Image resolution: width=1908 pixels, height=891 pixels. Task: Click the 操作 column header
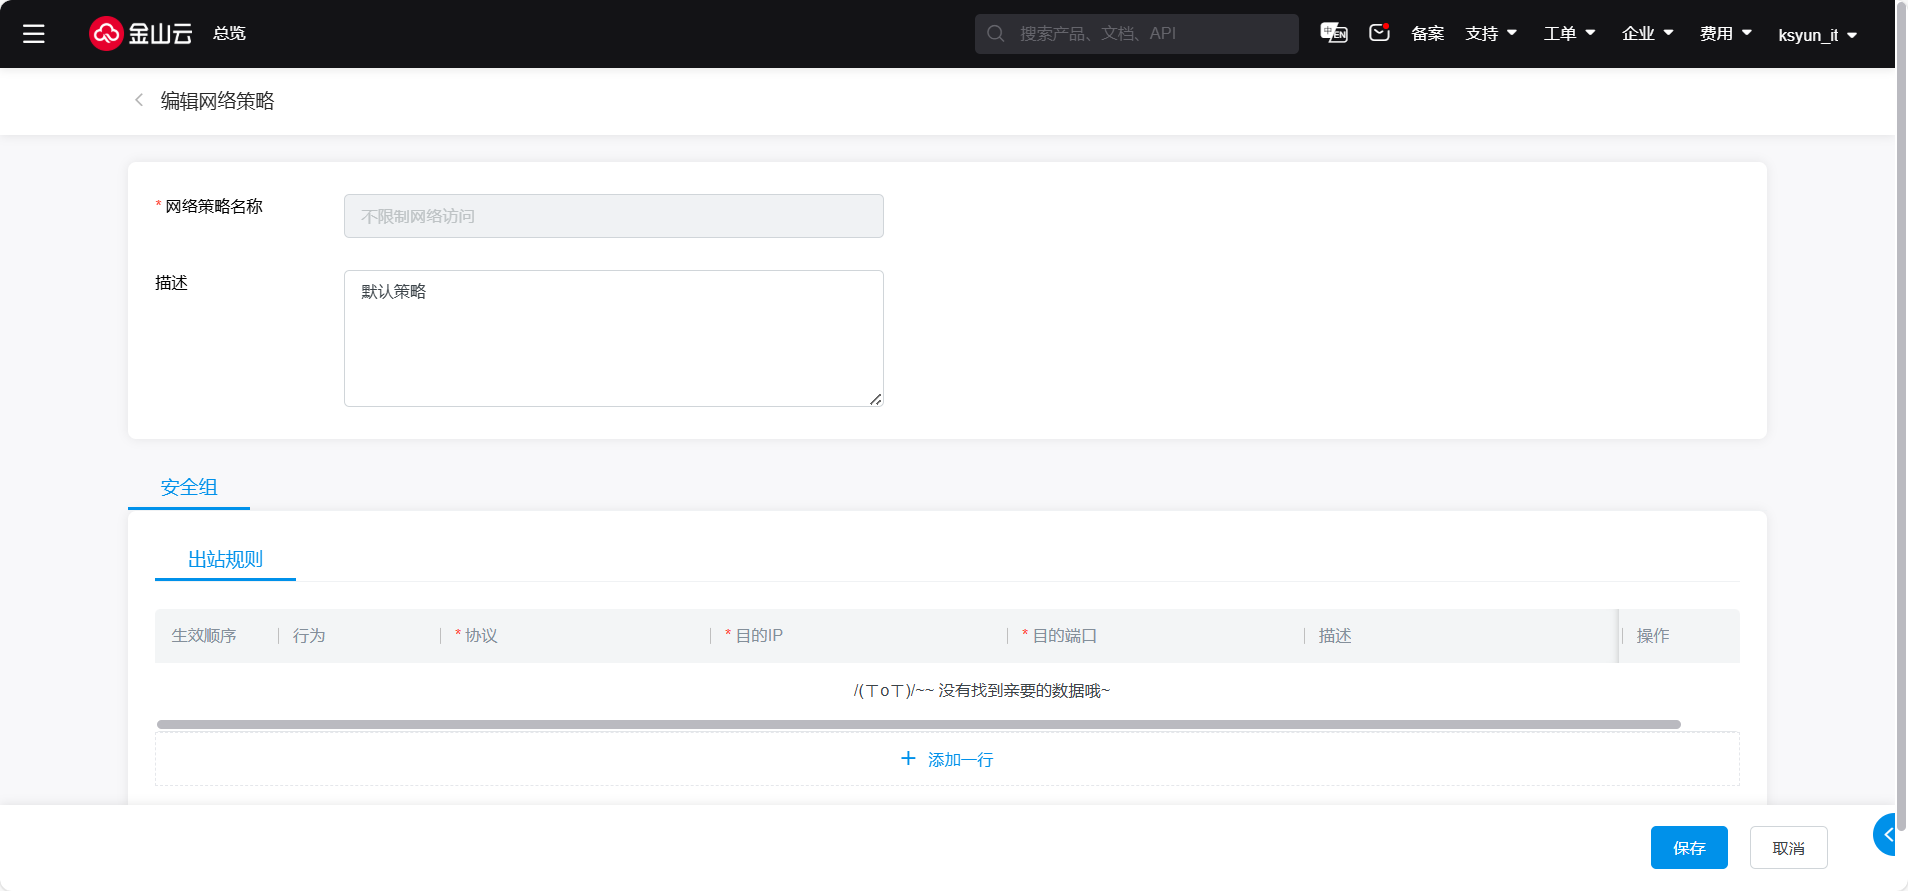click(x=1653, y=636)
